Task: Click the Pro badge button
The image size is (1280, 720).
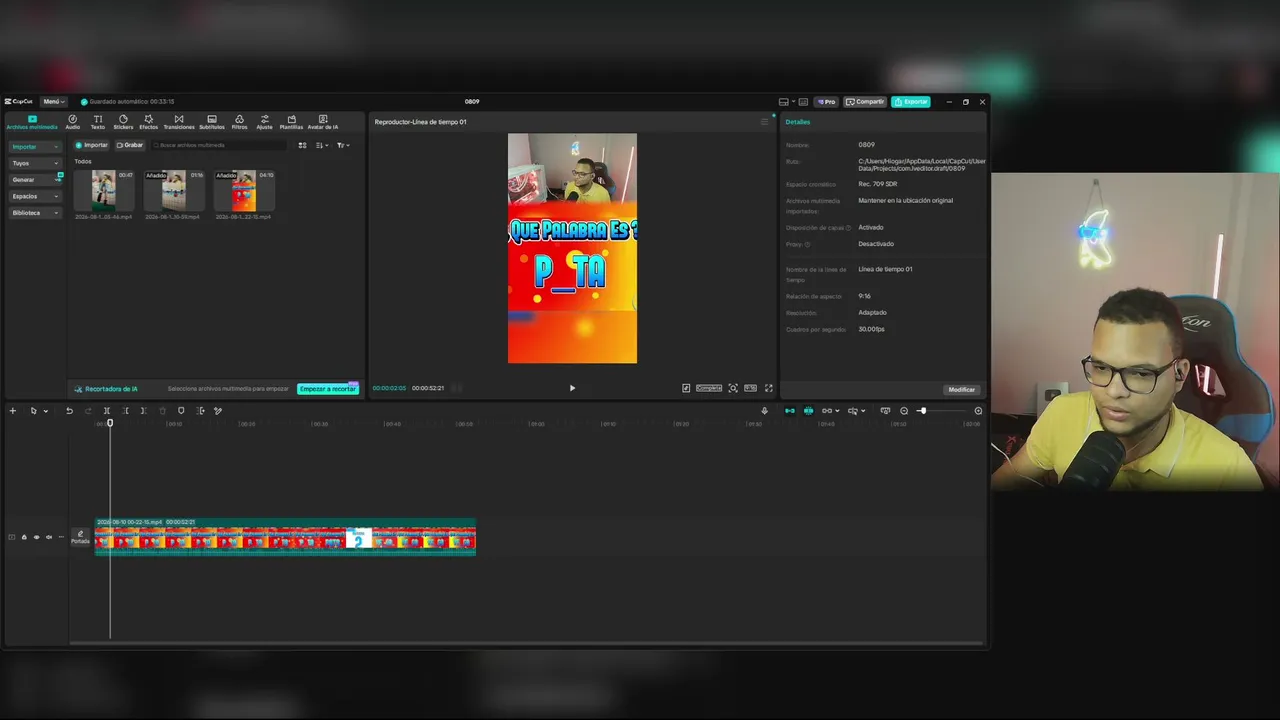Action: click(826, 101)
